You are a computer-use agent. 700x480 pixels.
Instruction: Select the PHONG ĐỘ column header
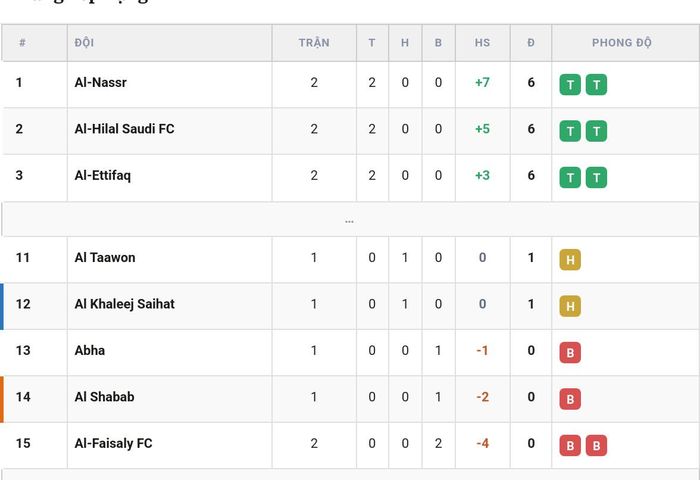pyautogui.click(x=622, y=43)
